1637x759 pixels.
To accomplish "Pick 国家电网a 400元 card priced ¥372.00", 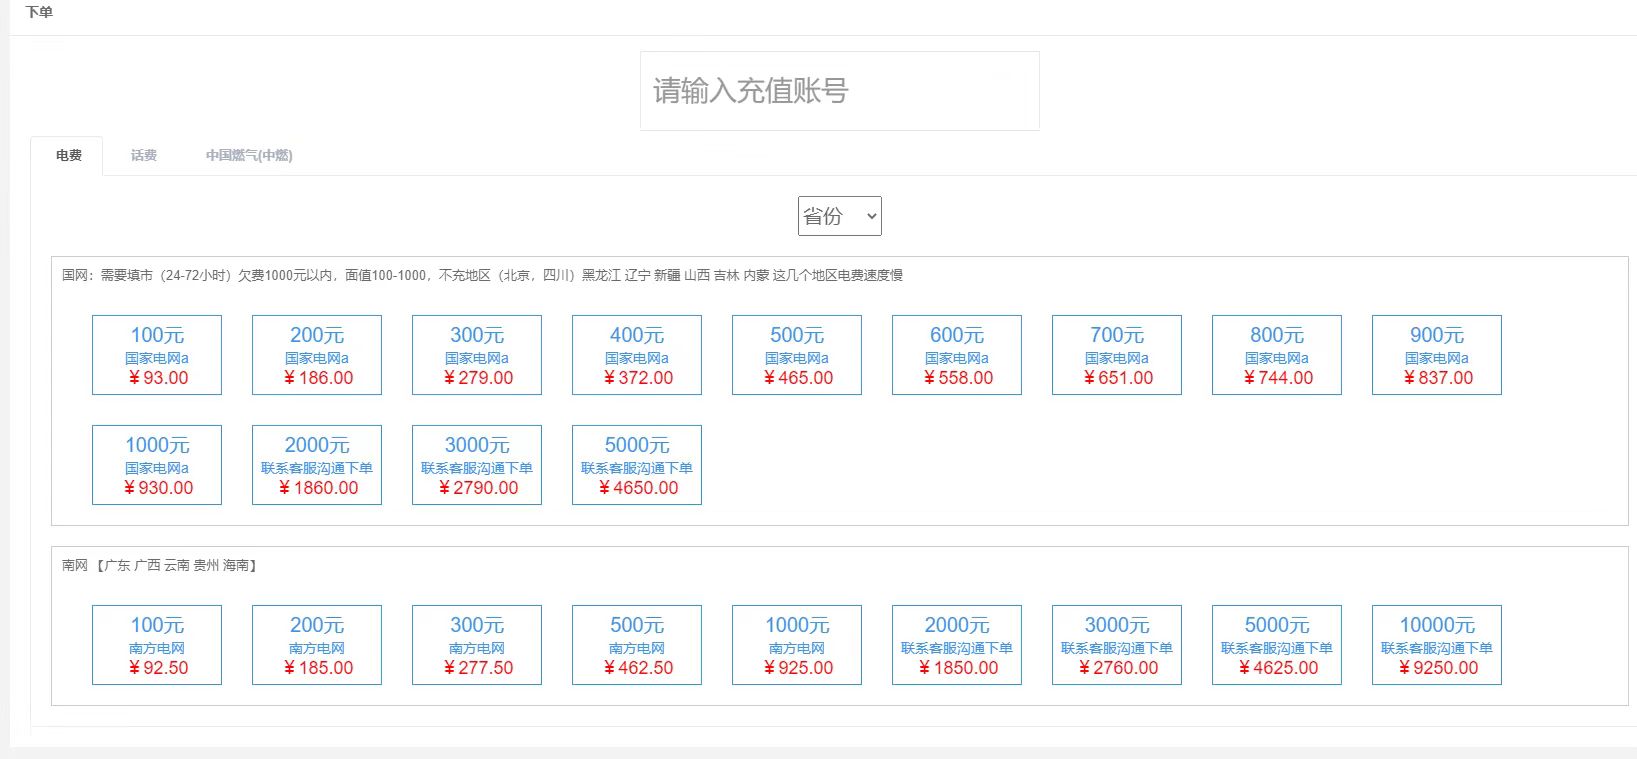I will [x=637, y=355].
